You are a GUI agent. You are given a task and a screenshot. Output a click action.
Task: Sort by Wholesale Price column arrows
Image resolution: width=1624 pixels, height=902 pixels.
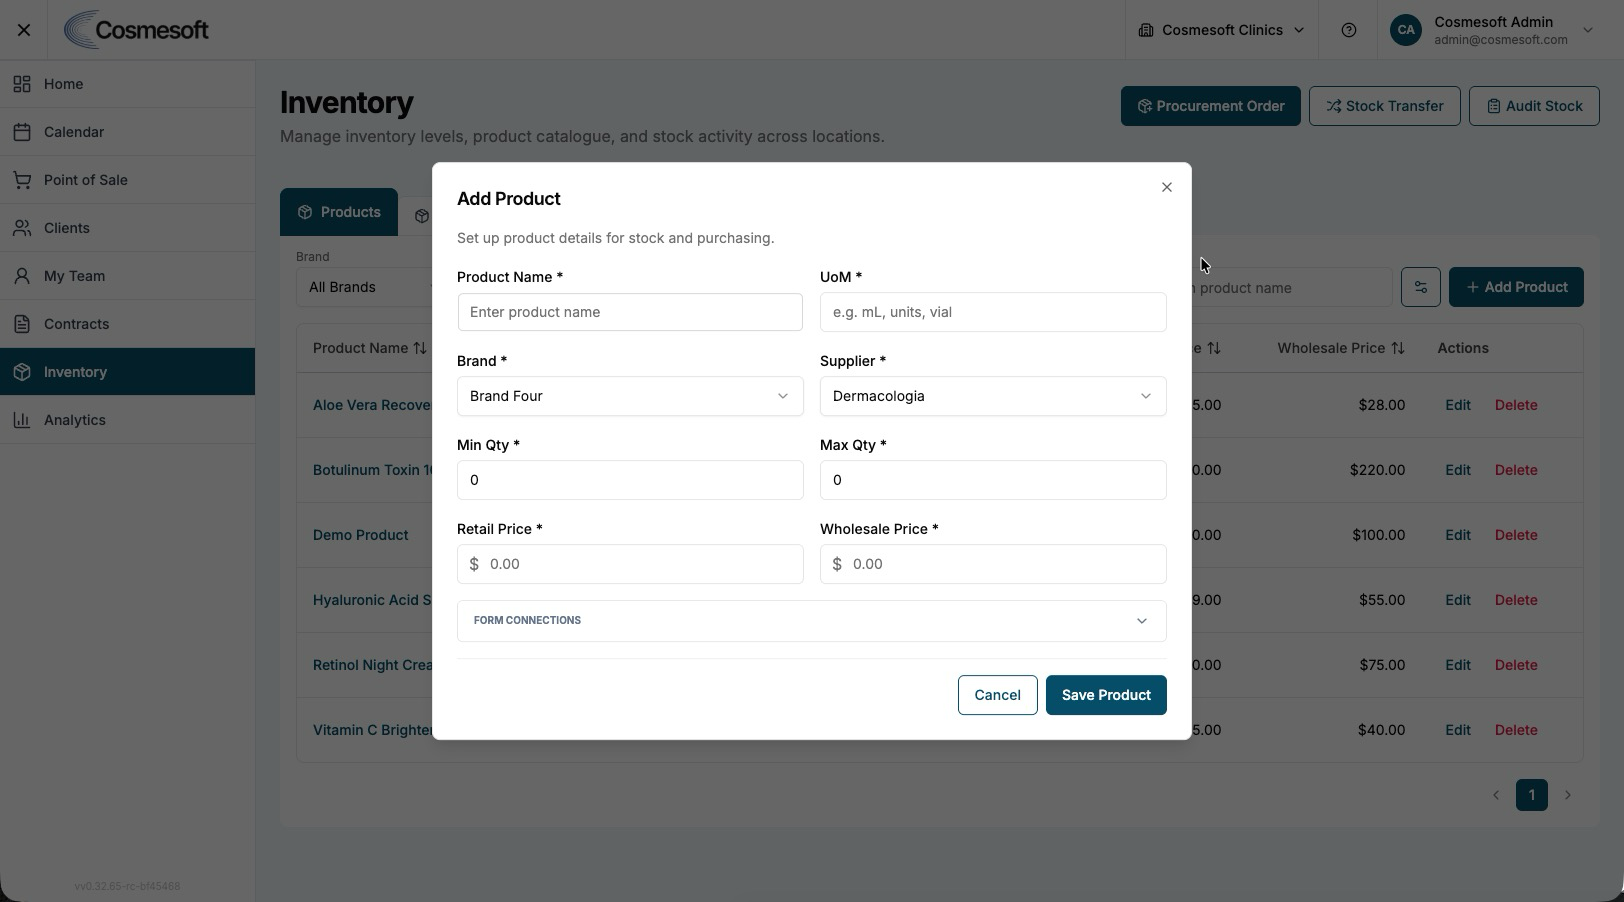[x=1398, y=348]
